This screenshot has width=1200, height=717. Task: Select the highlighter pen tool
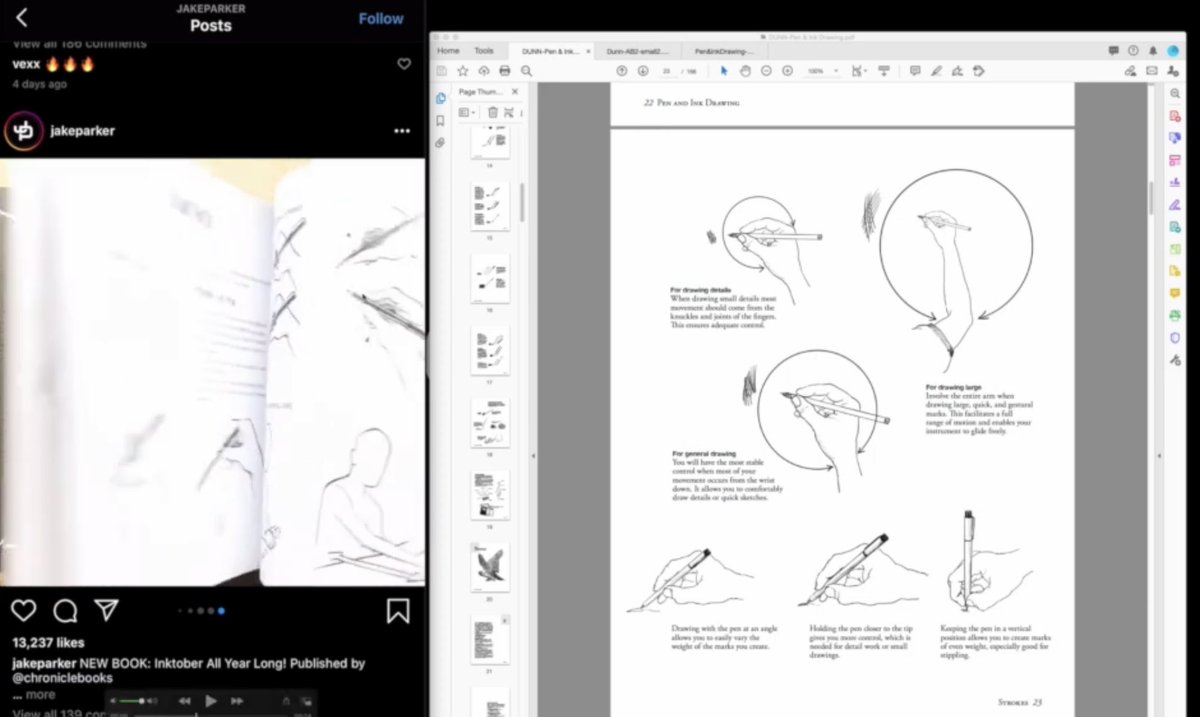click(936, 71)
